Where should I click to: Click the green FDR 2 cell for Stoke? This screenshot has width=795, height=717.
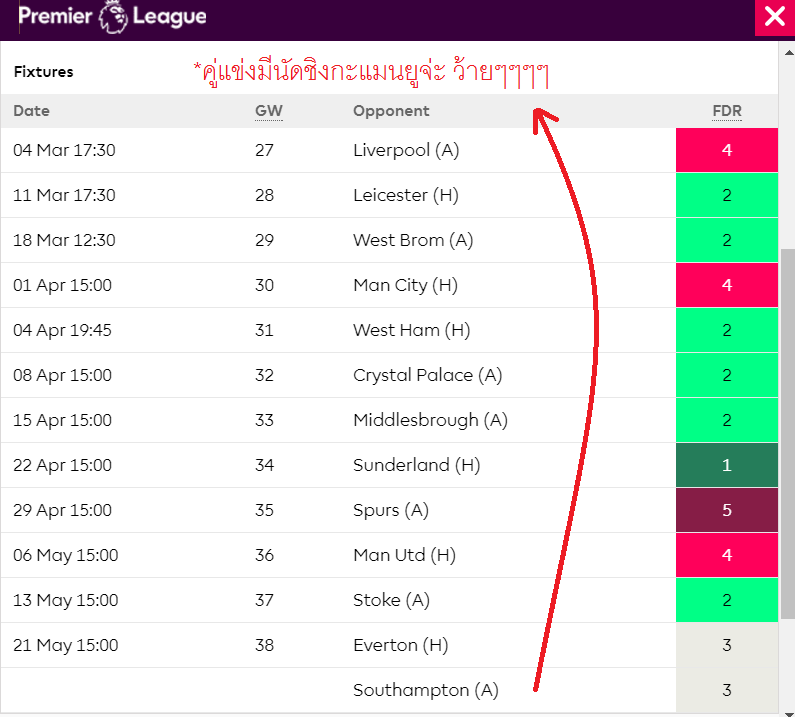point(726,600)
